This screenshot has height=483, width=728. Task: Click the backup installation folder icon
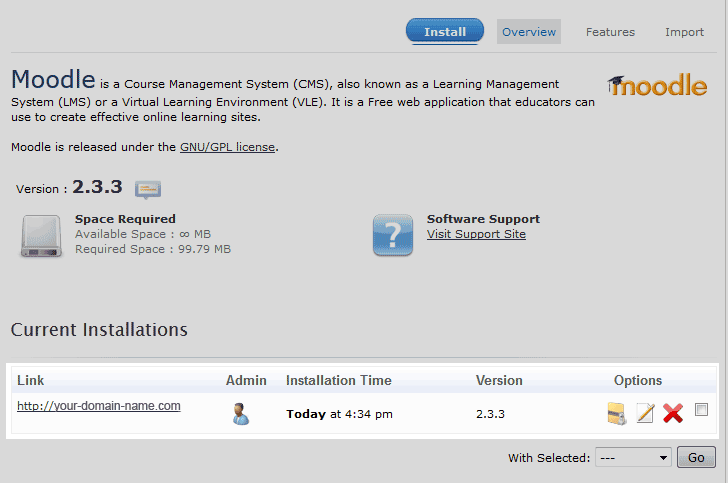click(x=616, y=413)
